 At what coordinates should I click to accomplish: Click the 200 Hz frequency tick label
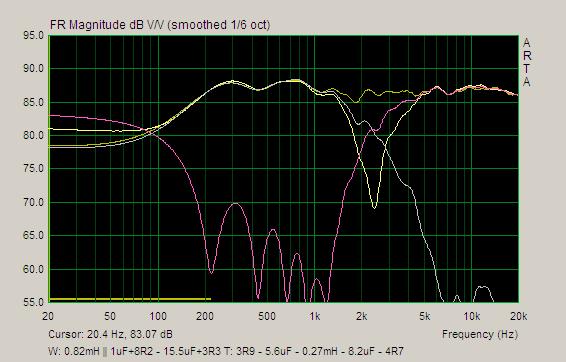(205, 317)
